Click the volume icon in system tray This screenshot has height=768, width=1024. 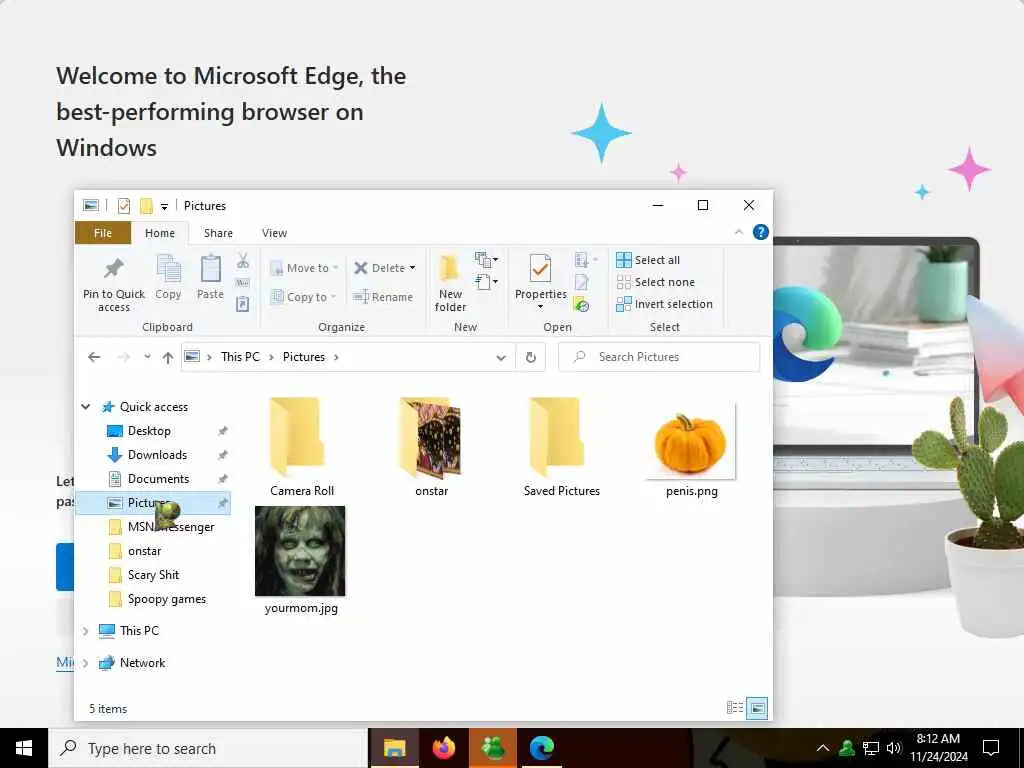coord(894,748)
